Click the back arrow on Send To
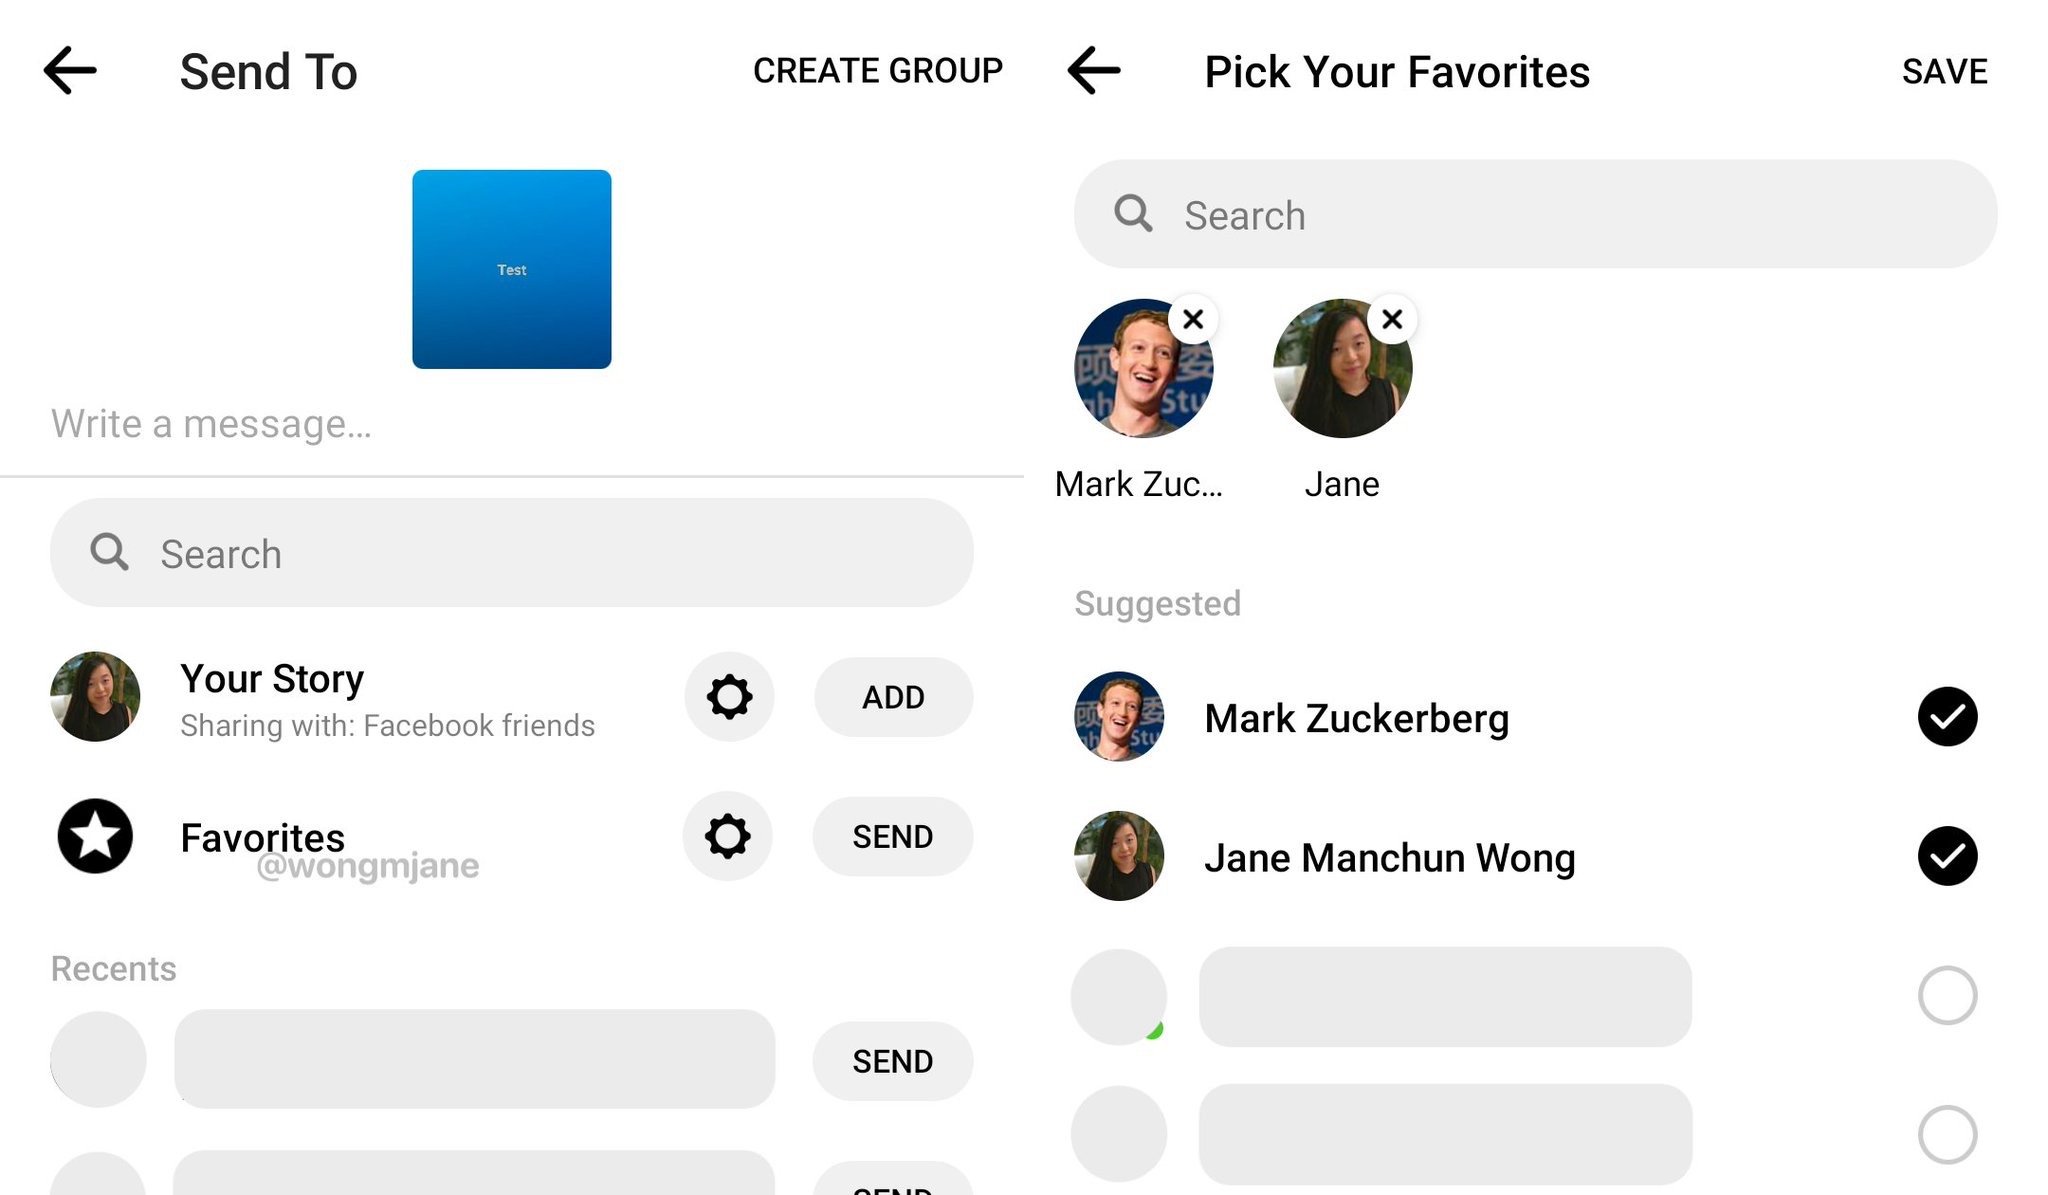The height and width of the screenshot is (1195, 2048). click(x=71, y=68)
